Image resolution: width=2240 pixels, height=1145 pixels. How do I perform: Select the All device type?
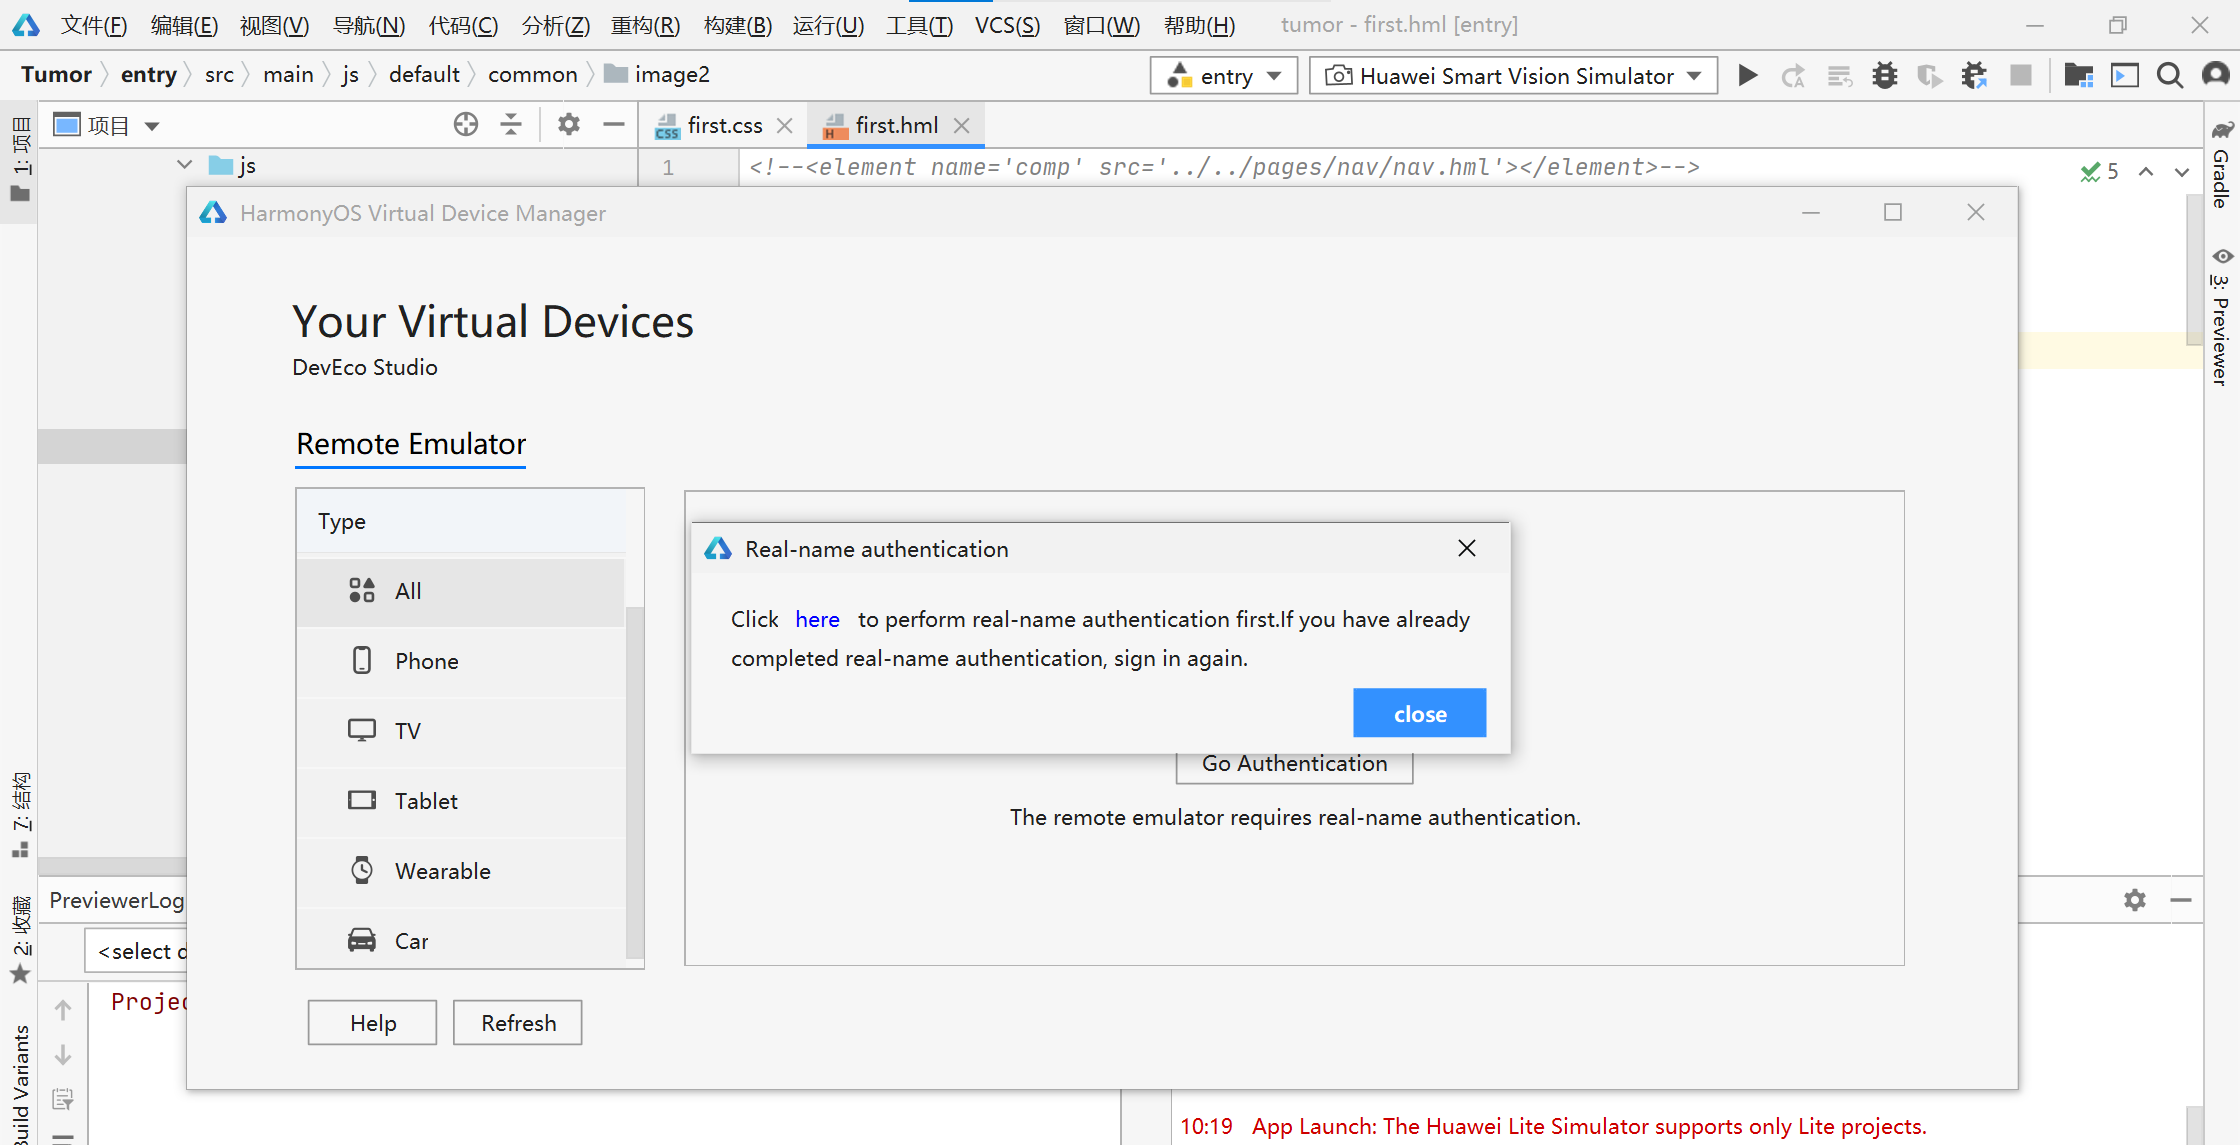pos(461,591)
